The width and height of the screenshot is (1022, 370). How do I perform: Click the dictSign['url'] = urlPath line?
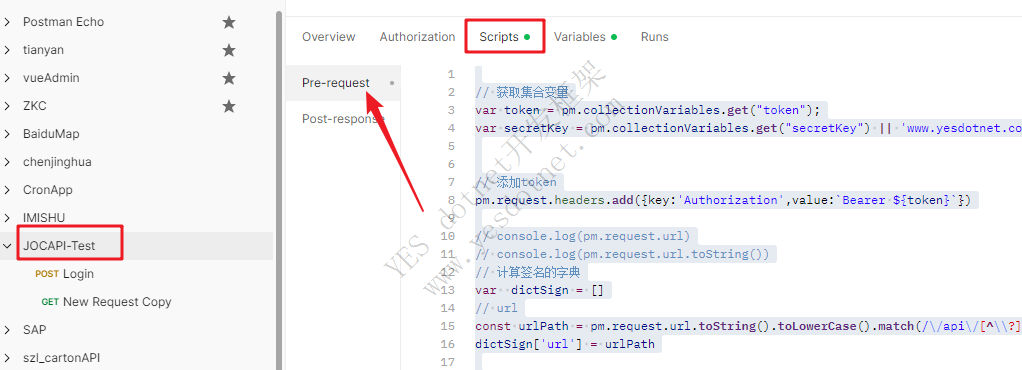point(564,344)
